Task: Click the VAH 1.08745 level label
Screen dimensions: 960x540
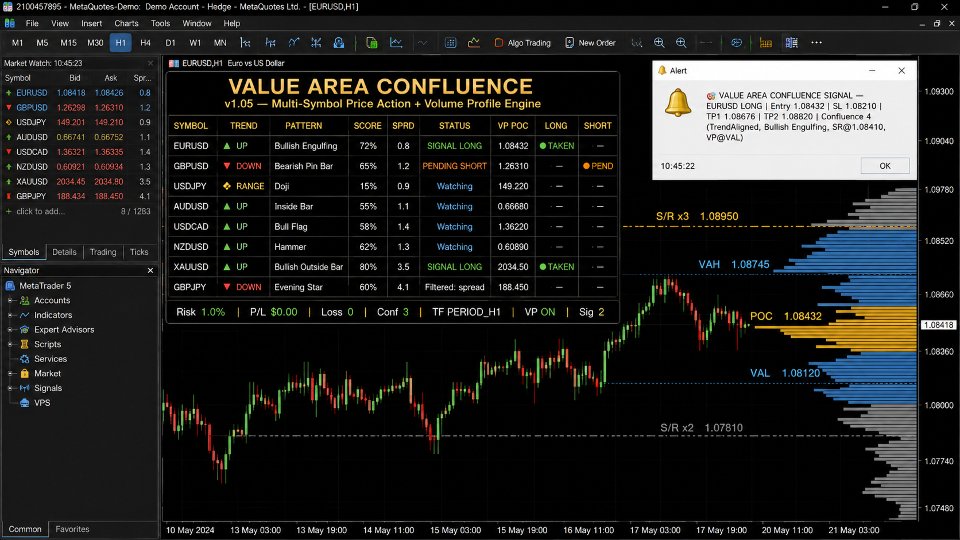Action: pos(734,264)
